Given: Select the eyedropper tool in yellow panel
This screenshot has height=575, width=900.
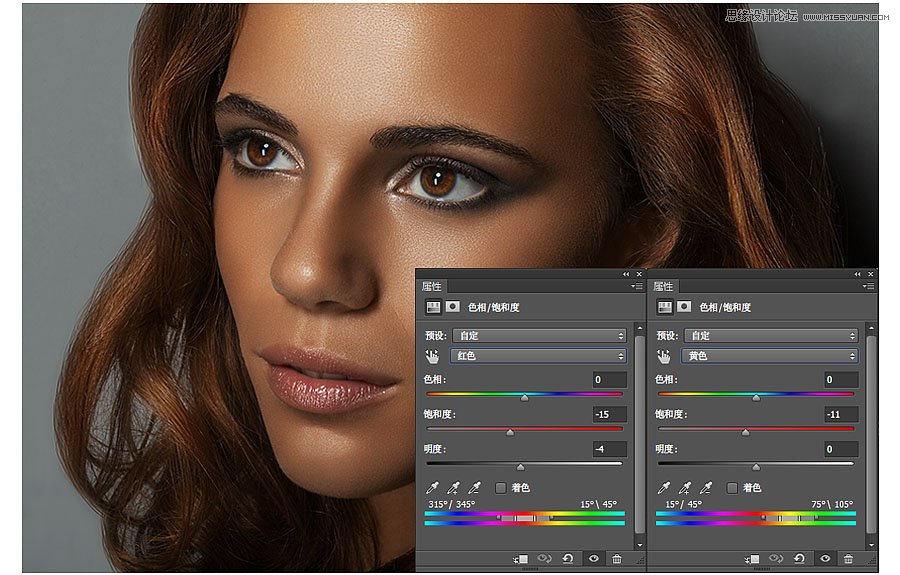Looking at the screenshot, I should point(664,488).
